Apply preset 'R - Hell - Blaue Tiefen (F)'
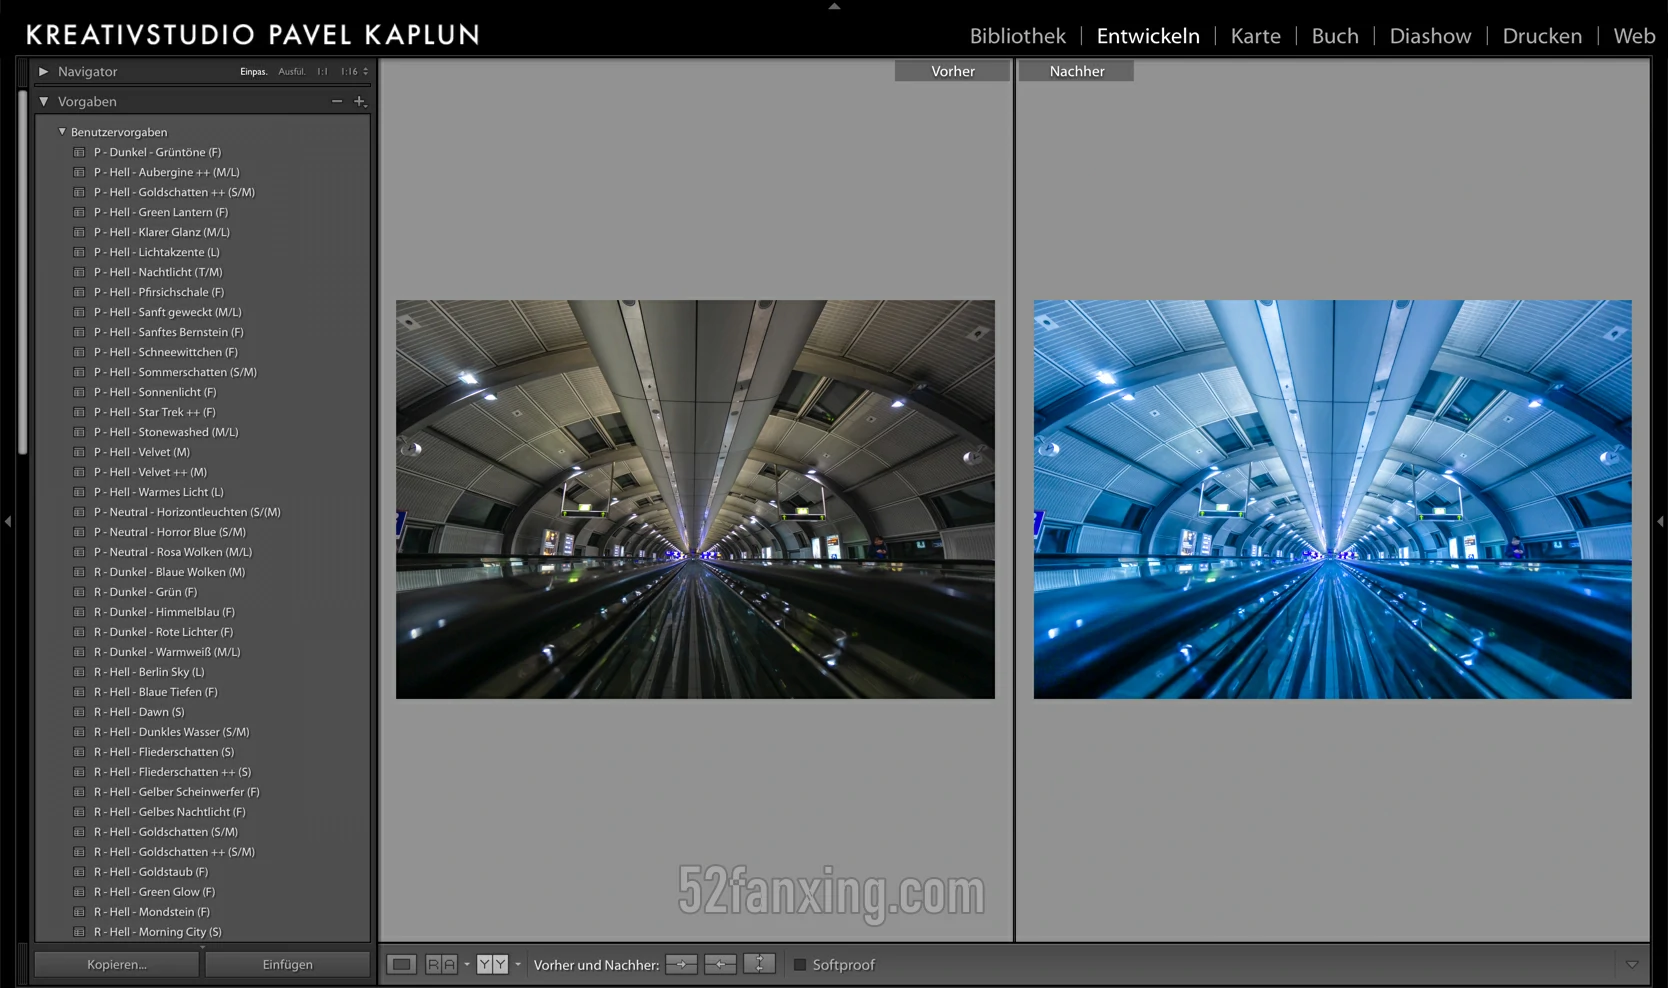 point(156,692)
